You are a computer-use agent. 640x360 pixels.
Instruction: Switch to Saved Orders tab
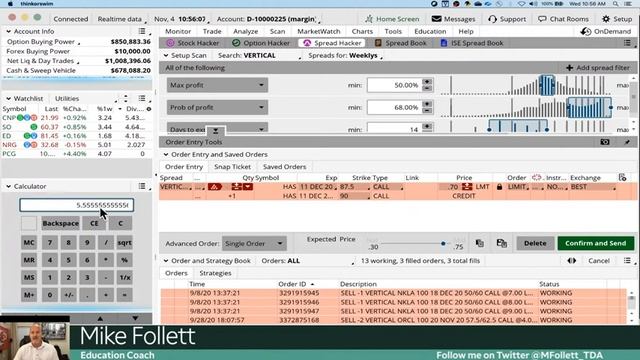coord(284,167)
